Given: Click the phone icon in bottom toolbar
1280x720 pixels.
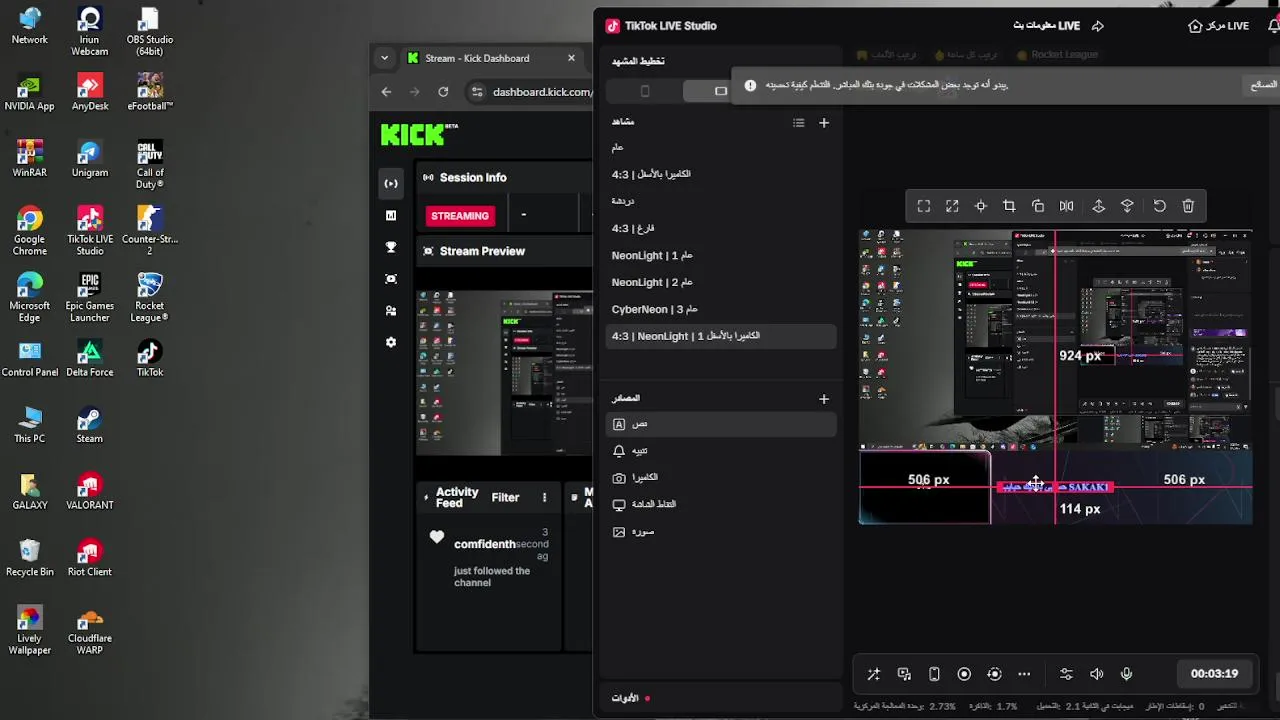Looking at the screenshot, I should pos(934,674).
